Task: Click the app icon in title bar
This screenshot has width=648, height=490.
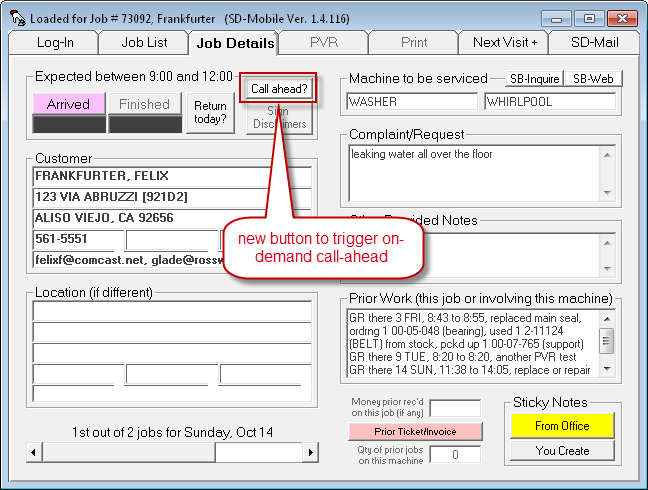Action: [16, 18]
